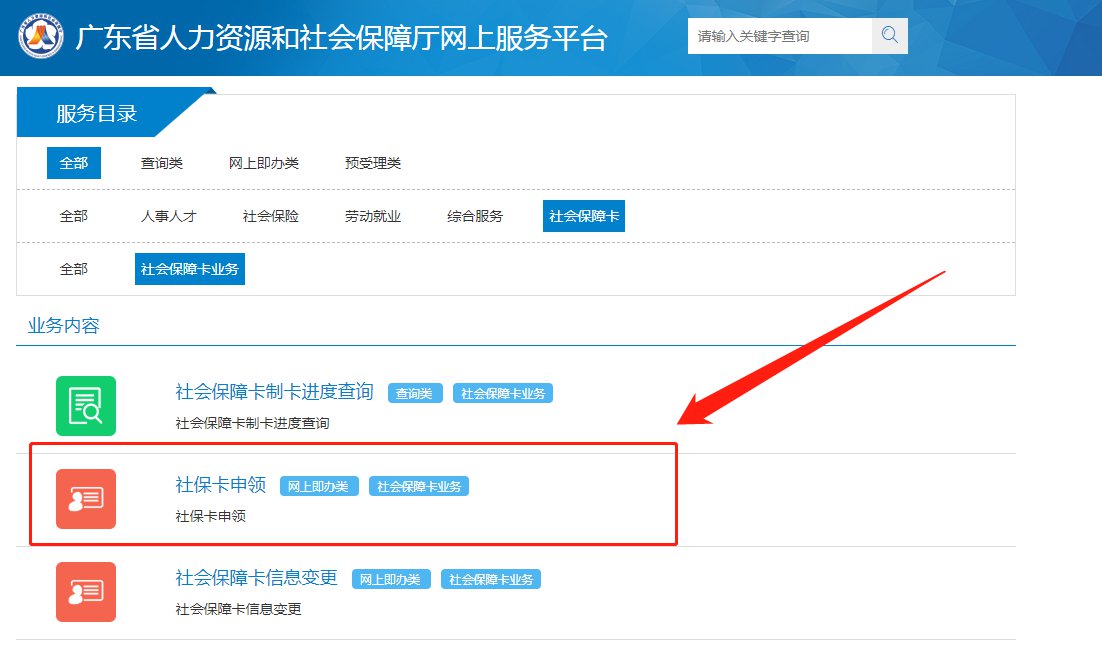The height and width of the screenshot is (647, 1102).
Task: Choose the 社会保障卡业务 sub-category filter
Action: pyautogui.click(x=190, y=269)
